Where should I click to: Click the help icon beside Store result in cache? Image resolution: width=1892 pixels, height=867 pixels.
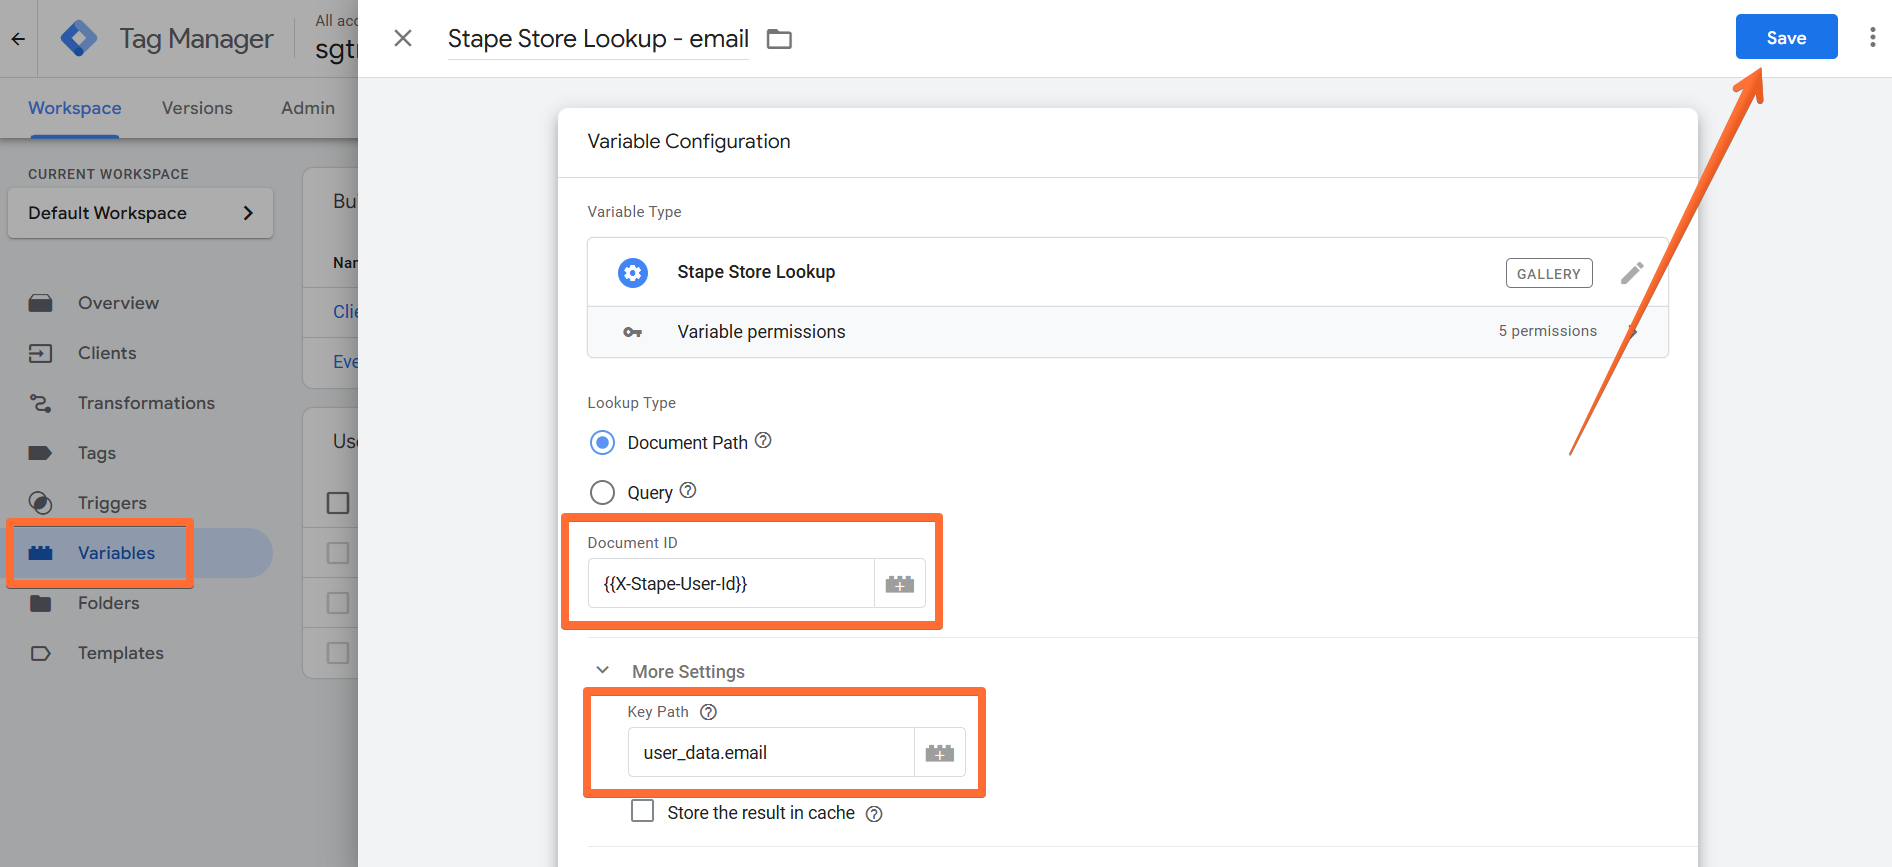coord(874,814)
